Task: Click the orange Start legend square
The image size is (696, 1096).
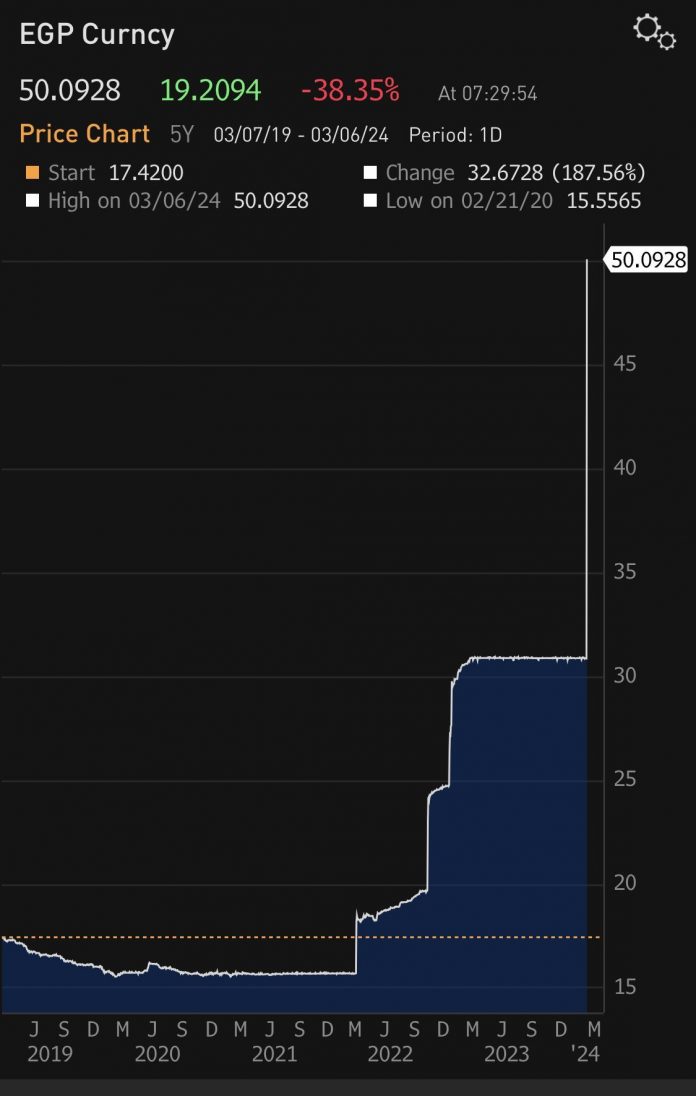Action: click(32, 173)
